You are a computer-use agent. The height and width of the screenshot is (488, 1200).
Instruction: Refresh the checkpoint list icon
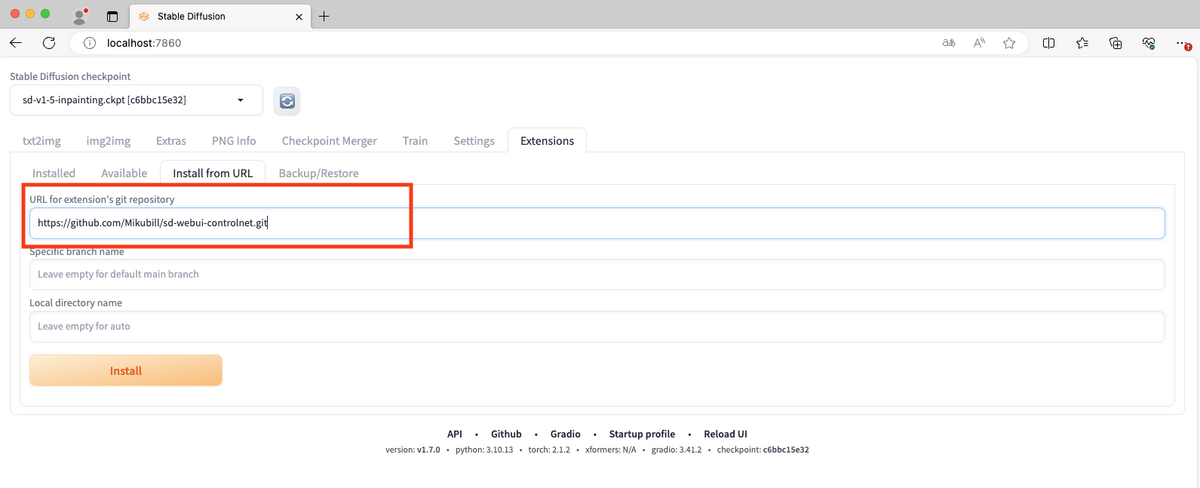(287, 100)
